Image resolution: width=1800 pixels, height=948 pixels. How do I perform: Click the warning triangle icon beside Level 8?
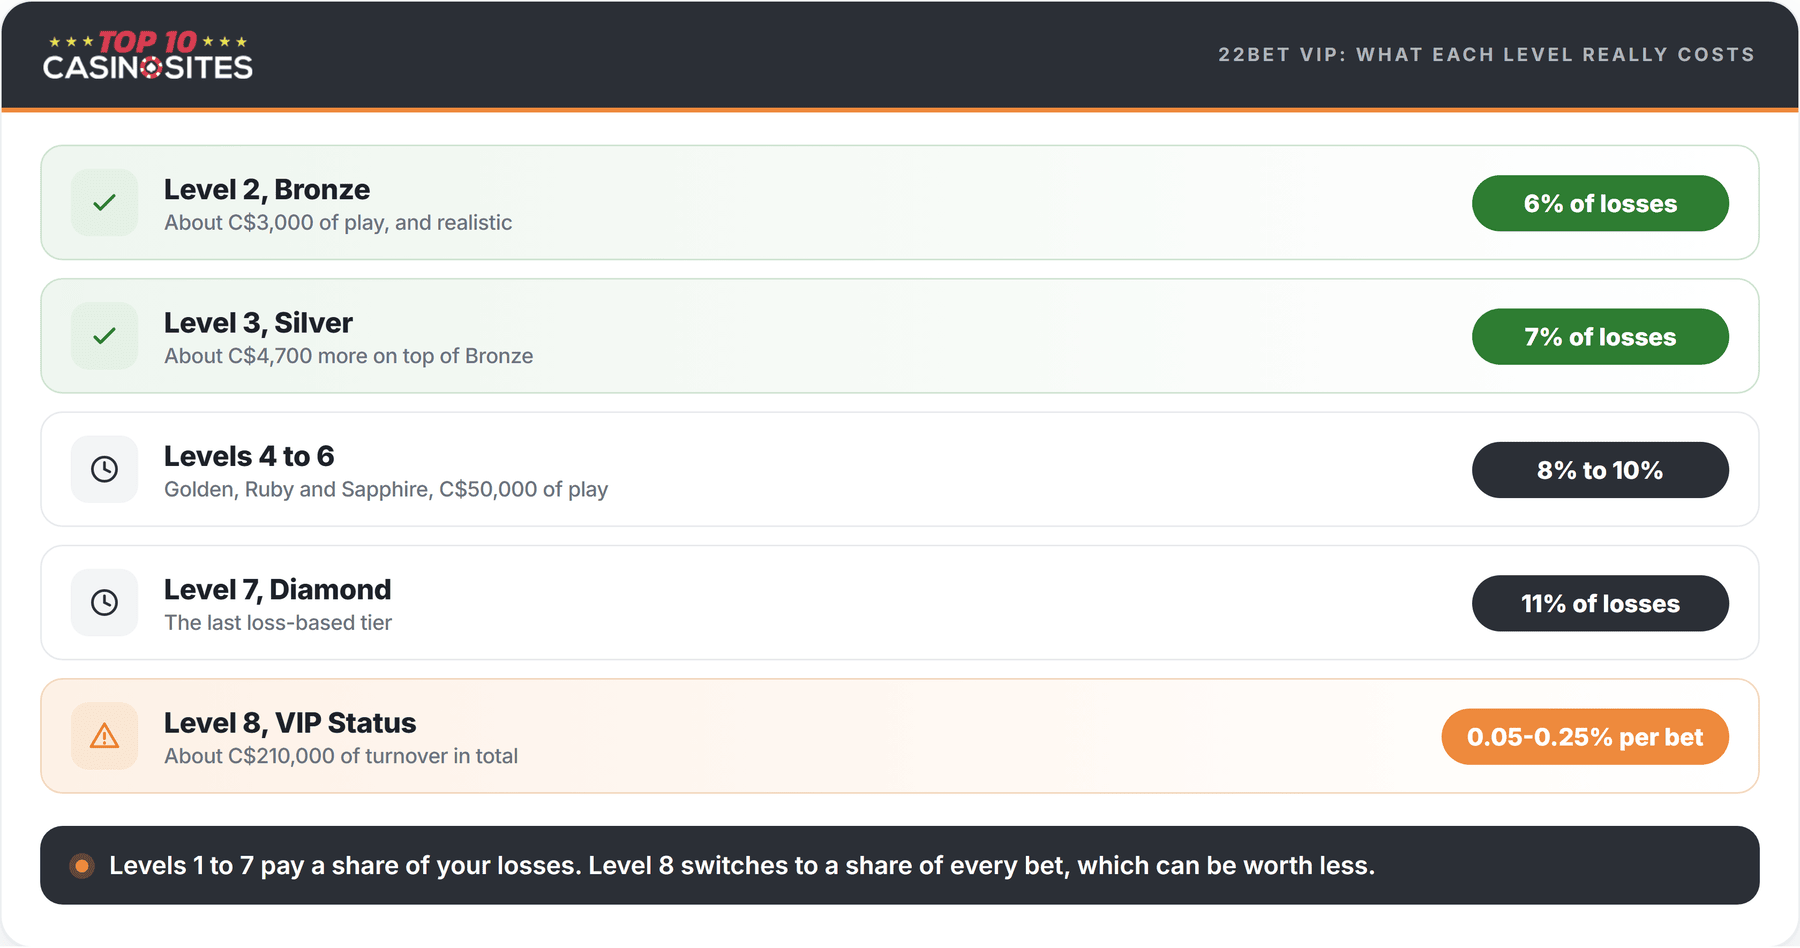pos(104,736)
